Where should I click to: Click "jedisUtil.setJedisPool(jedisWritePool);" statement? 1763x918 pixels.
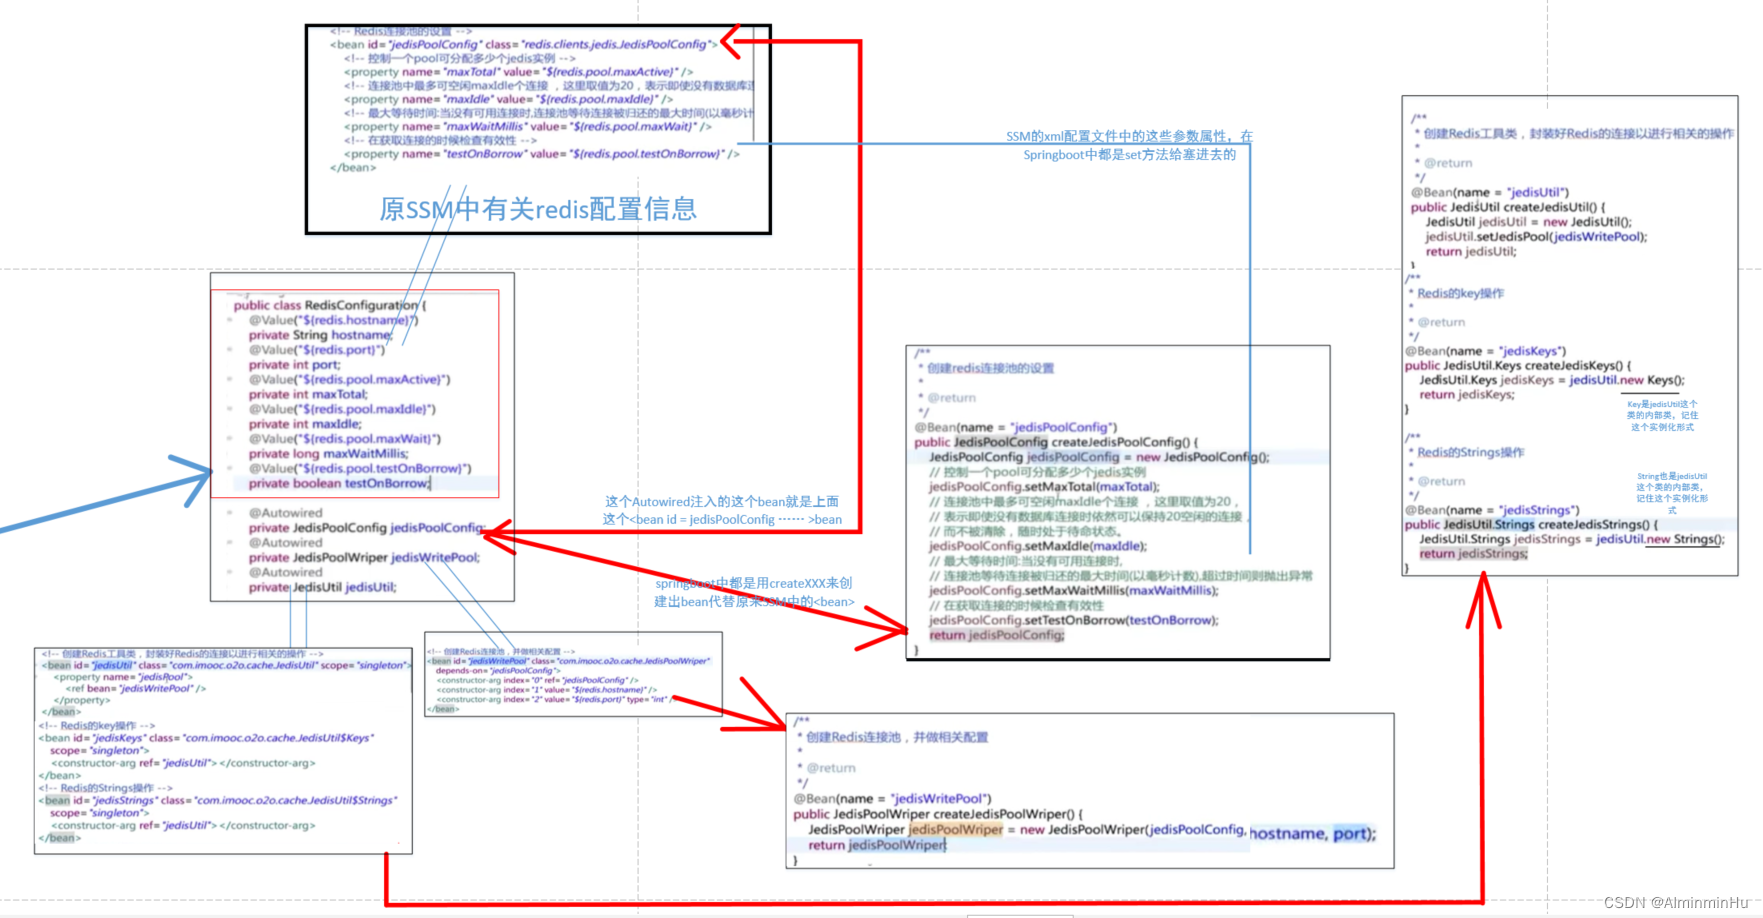[1536, 237]
